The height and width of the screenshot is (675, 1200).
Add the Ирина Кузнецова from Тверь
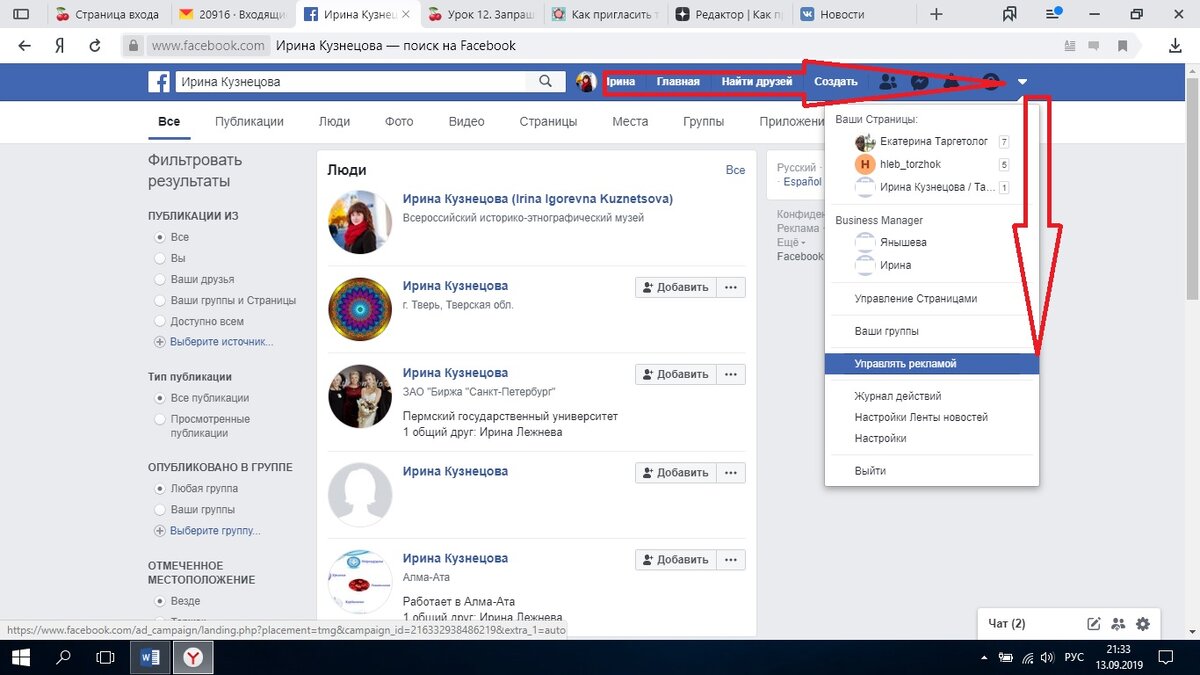click(675, 287)
